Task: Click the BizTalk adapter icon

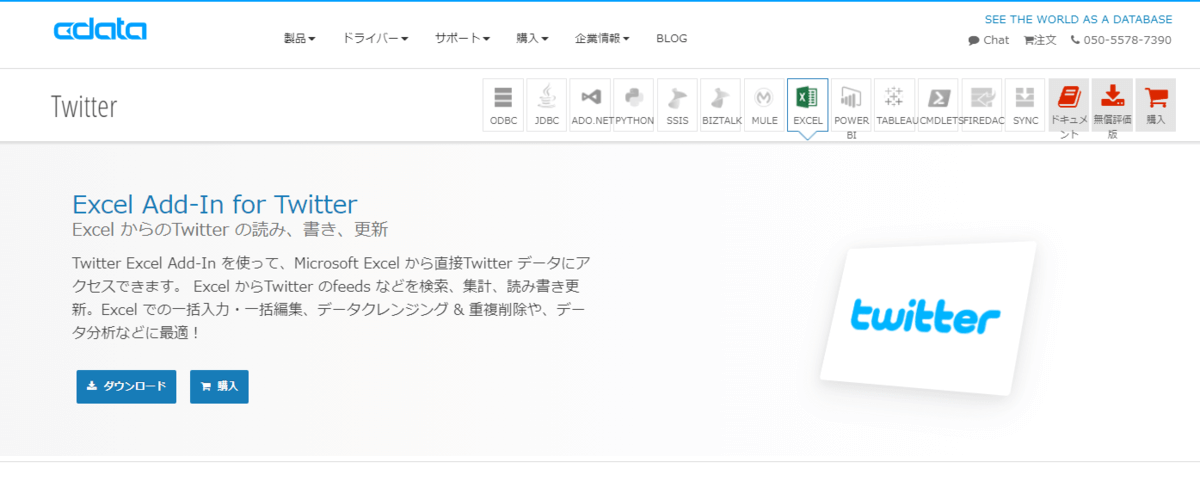Action: [721, 105]
